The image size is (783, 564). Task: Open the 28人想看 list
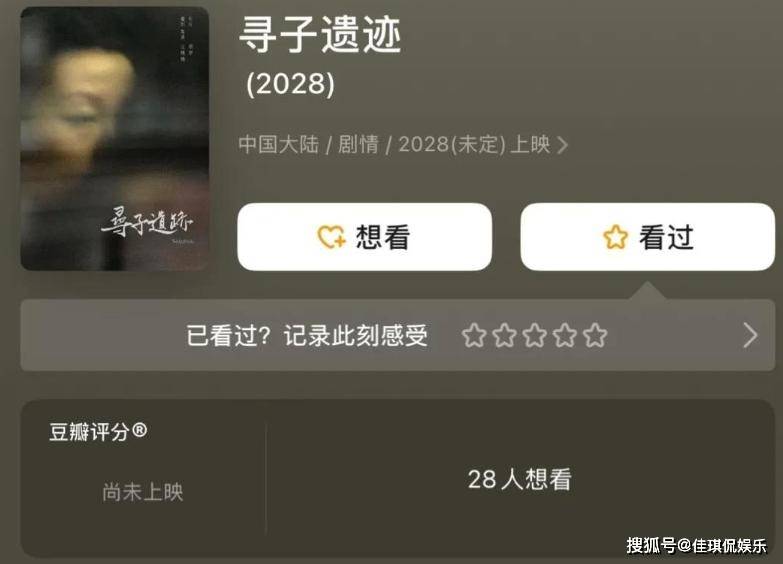click(x=520, y=479)
